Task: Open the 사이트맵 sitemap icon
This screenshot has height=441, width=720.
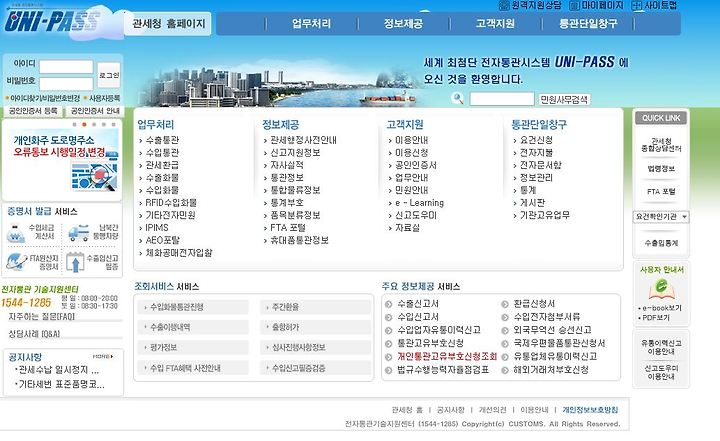Action: pos(637,6)
